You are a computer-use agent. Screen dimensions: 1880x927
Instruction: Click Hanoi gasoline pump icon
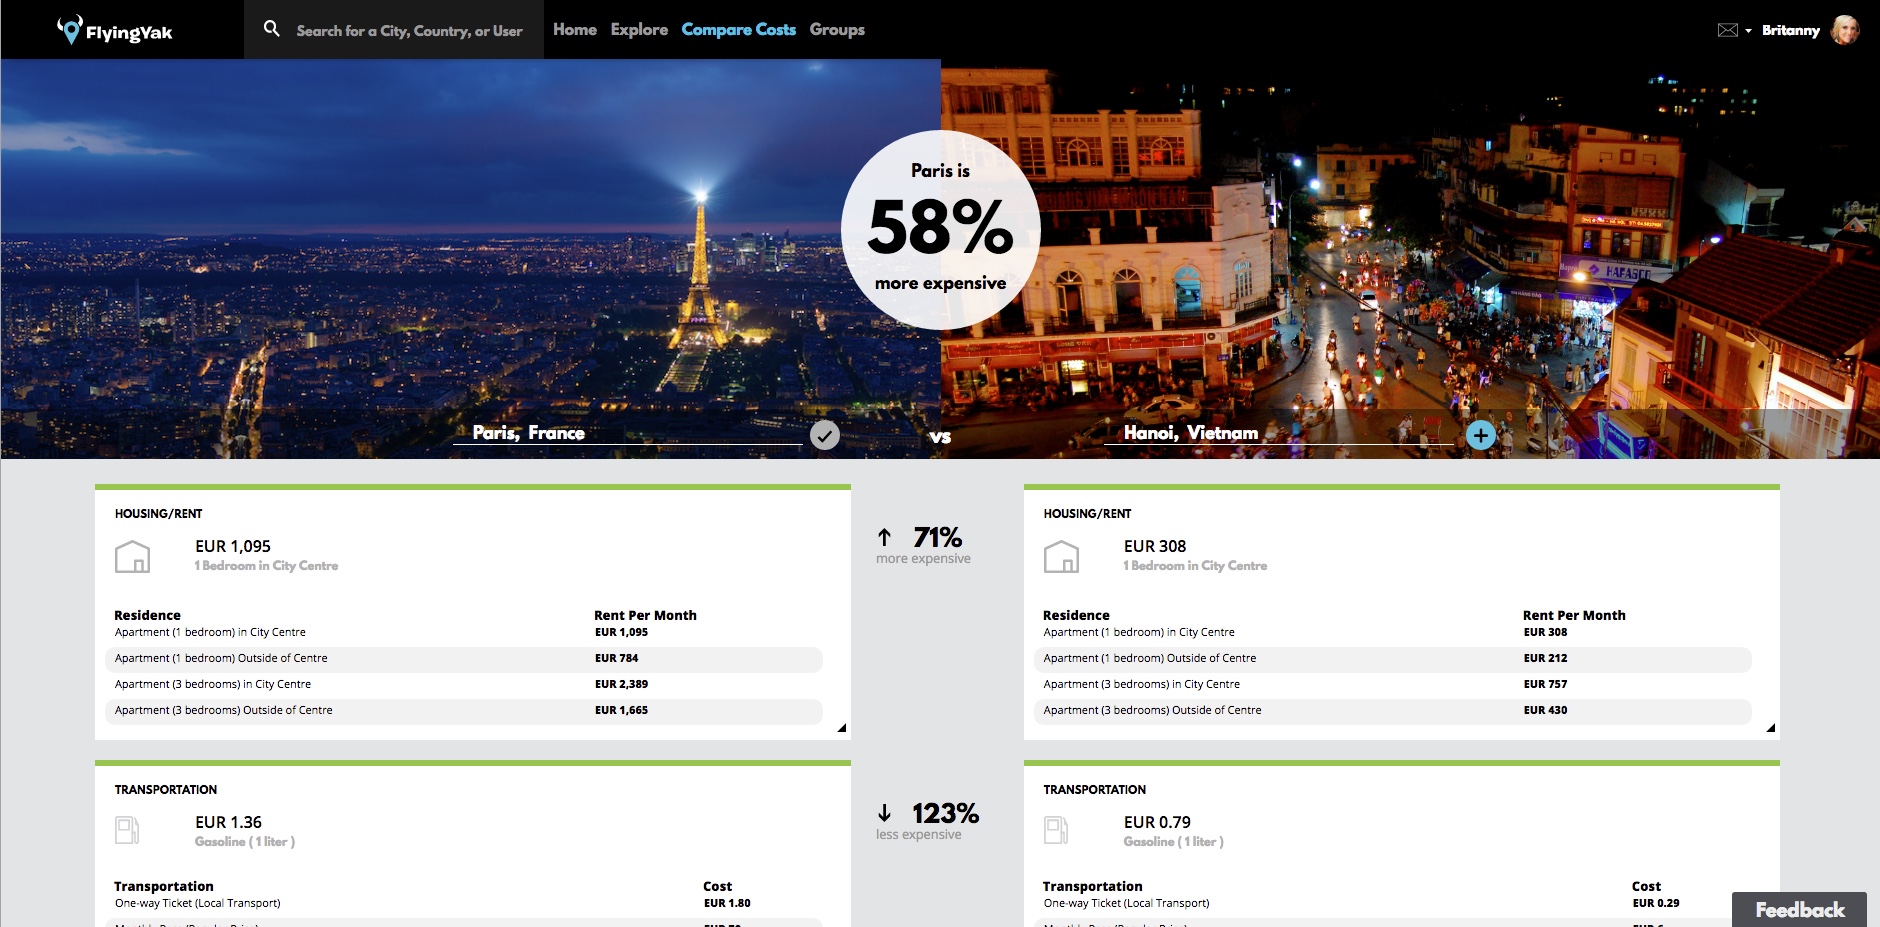1056,830
